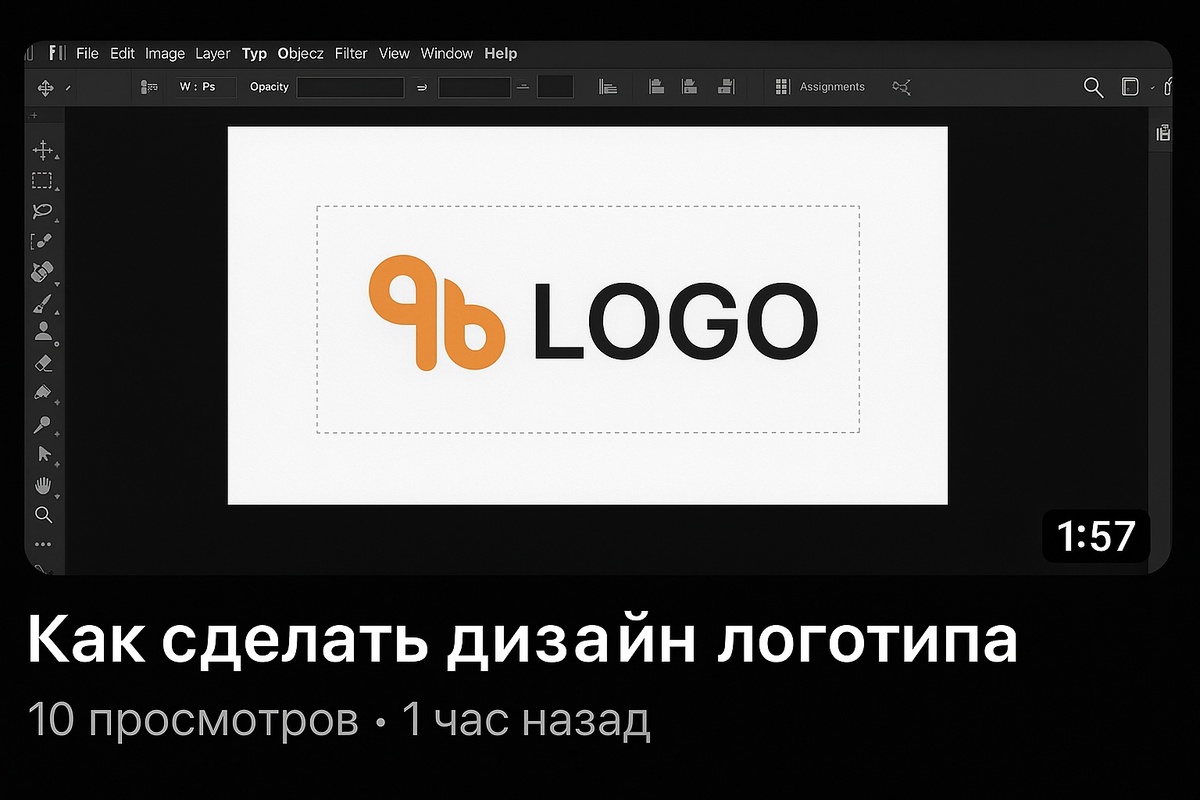Screen dimensions: 1200x800
Task: Open the Filter menu
Action: (351, 54)
